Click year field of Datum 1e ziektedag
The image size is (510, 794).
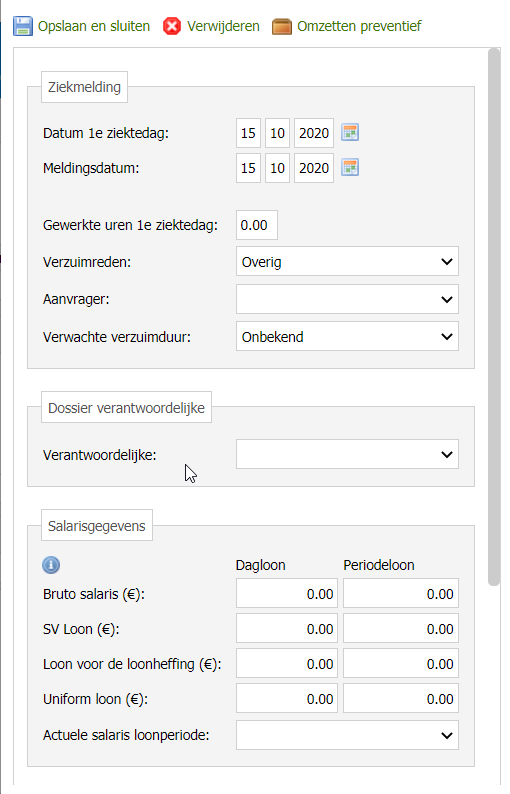[x=314, y=133]
